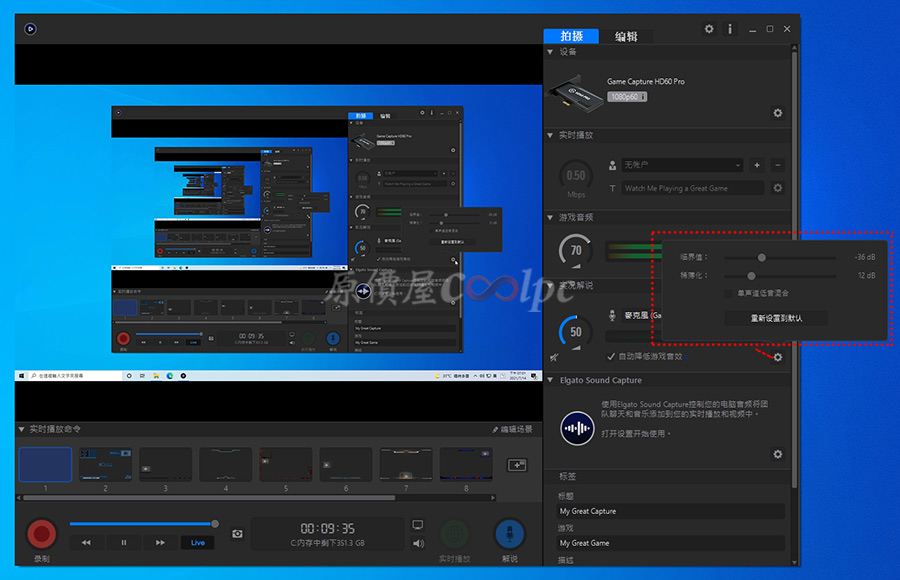Toggle the Live button
The height and width of the screenshot is (580, 900).
[197, 543]
